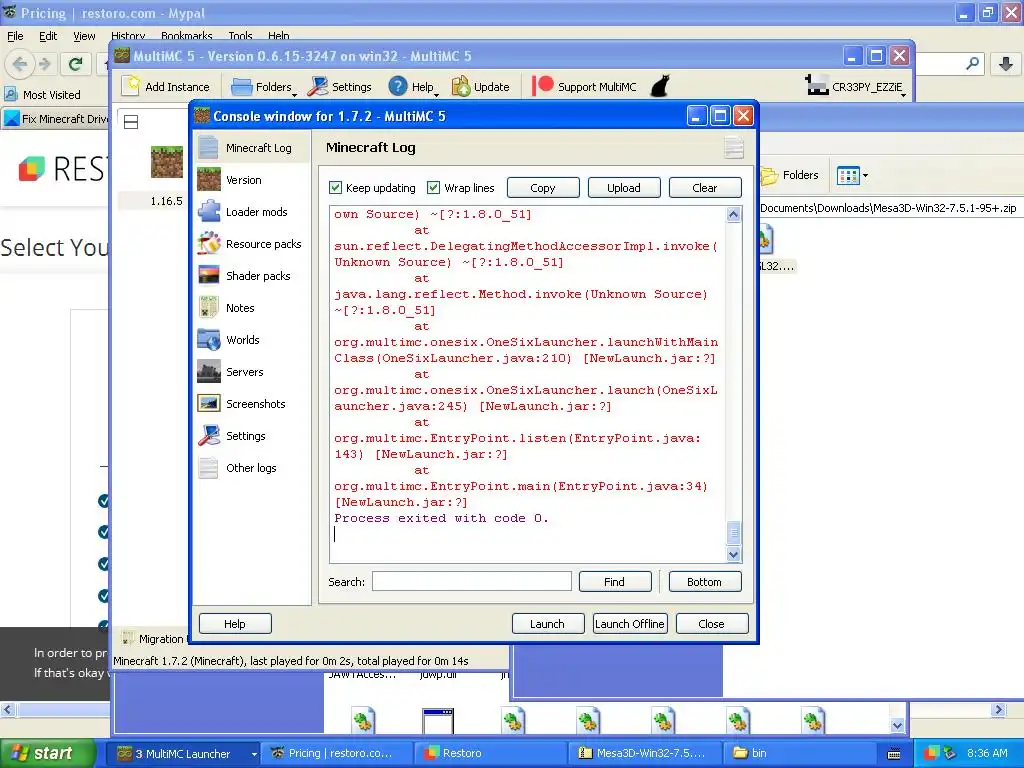This screenshot has width=1024, height=768.
Task: Click Migration item in MultiMC status bar
Action: (154, 639)
